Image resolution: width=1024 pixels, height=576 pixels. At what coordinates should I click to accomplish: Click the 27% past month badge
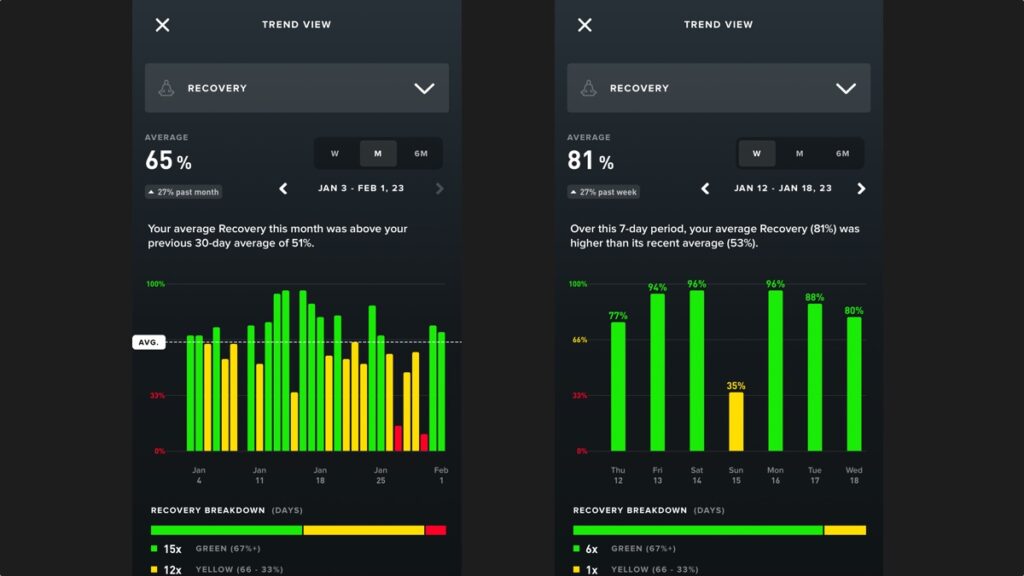point(182,191)
